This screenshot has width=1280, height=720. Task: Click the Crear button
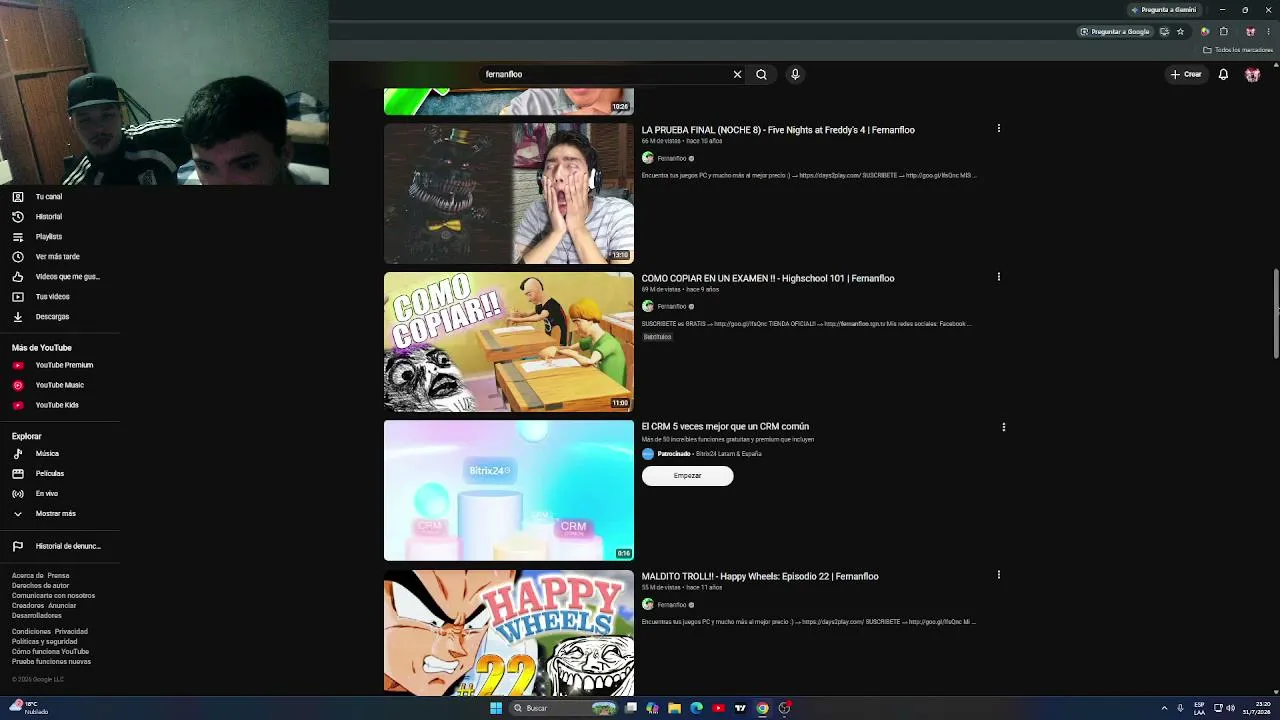click(1186, 74)
